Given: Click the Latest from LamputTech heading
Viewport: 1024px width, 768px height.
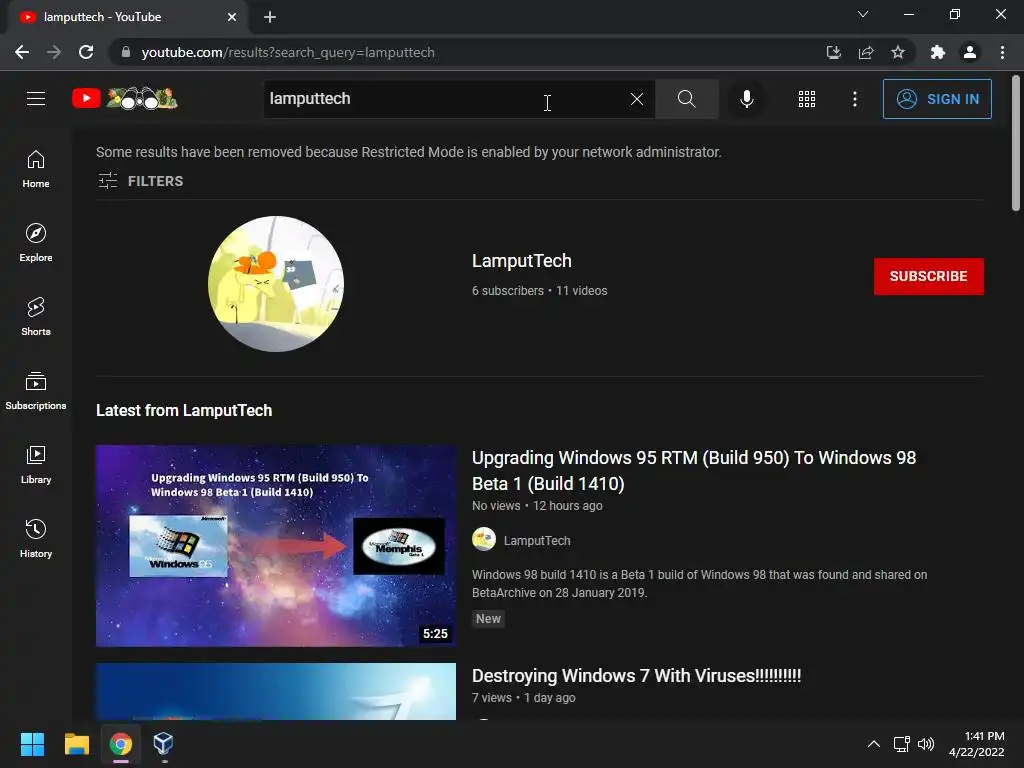Looking at the screenshot, I should [184, 410].
